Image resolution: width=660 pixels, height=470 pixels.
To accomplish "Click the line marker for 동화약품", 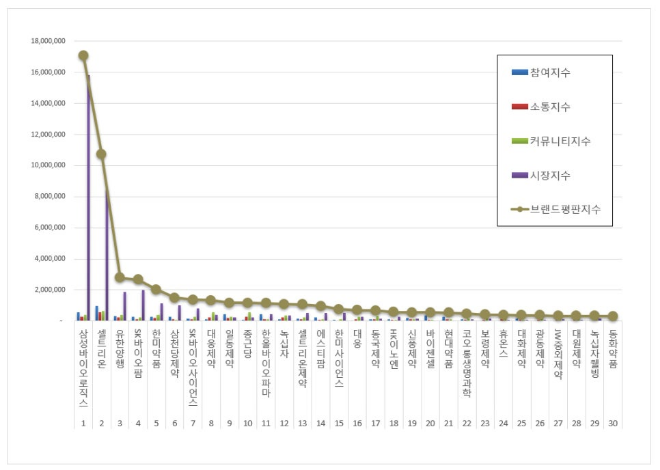I will click(x=612, y=316).
